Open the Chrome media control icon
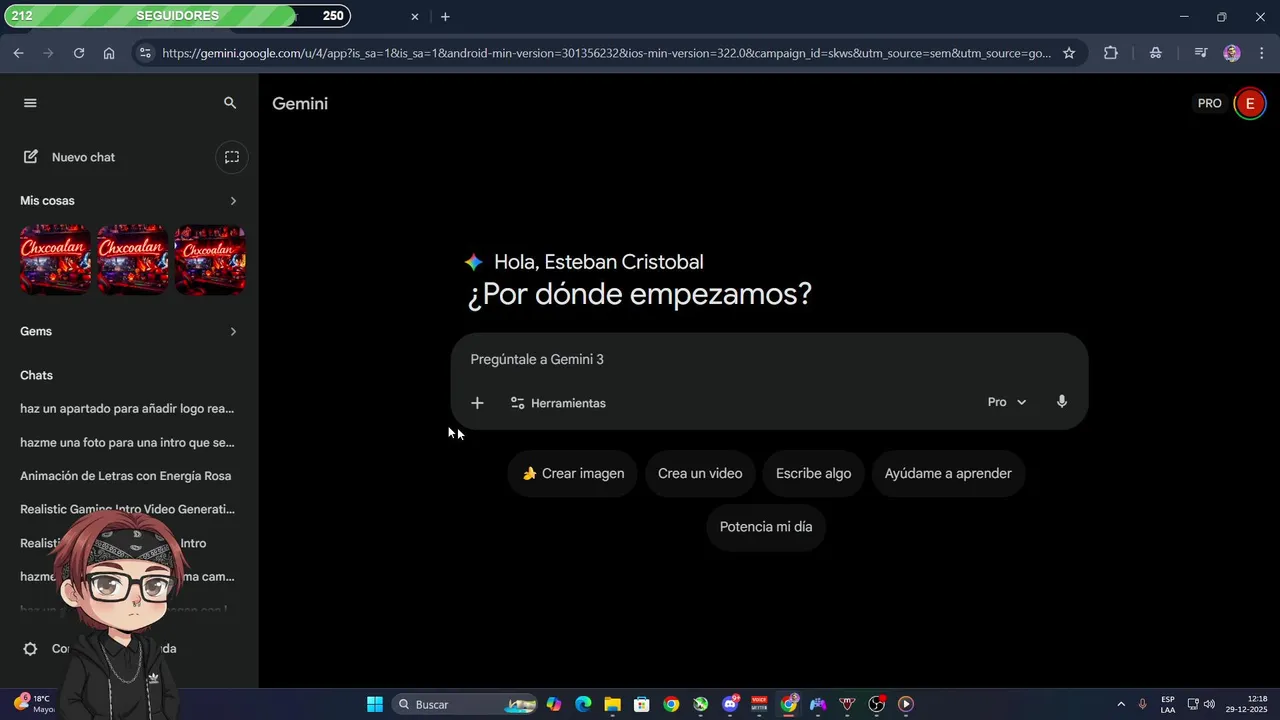Viewport: 1280px width, 720px height. (1201, 53)
